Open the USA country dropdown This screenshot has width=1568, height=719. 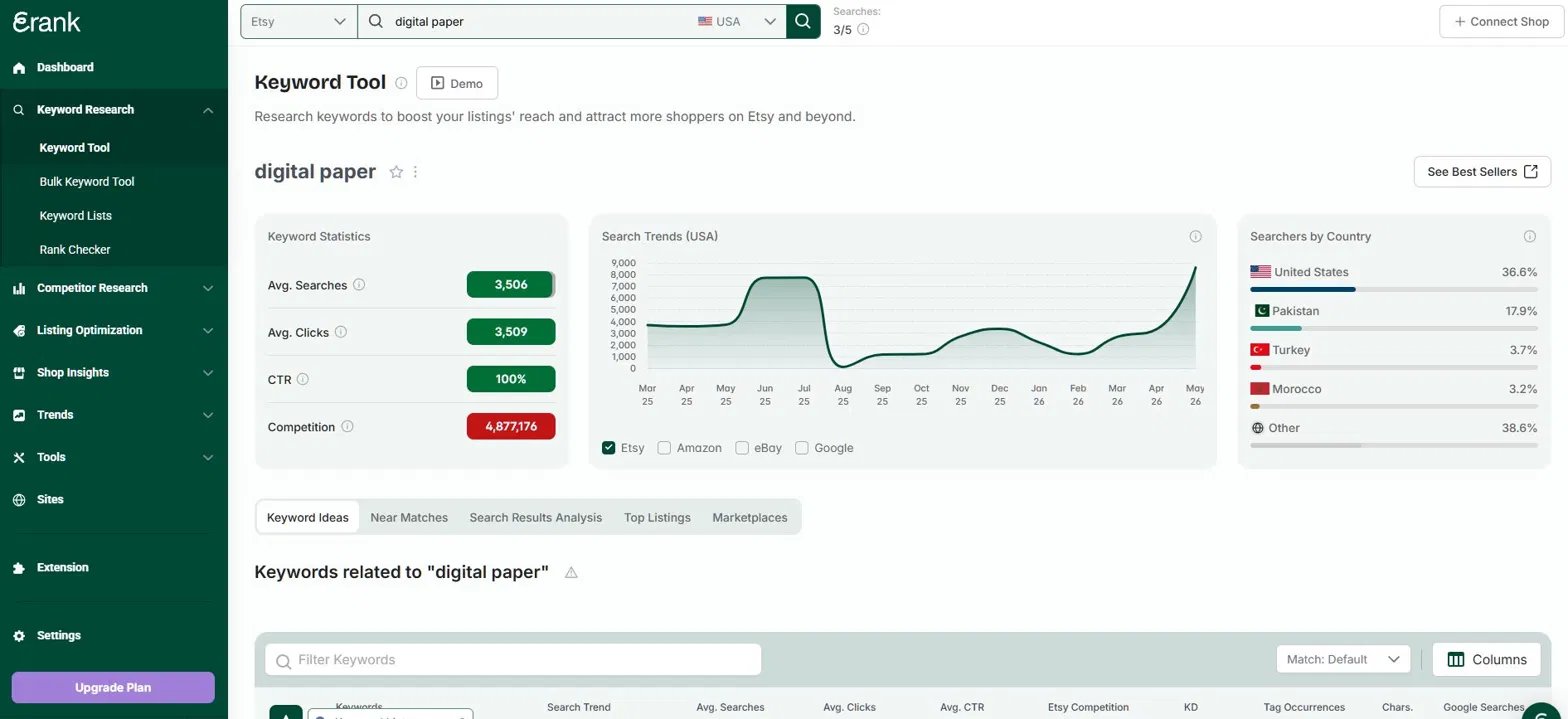click(737, 21)
